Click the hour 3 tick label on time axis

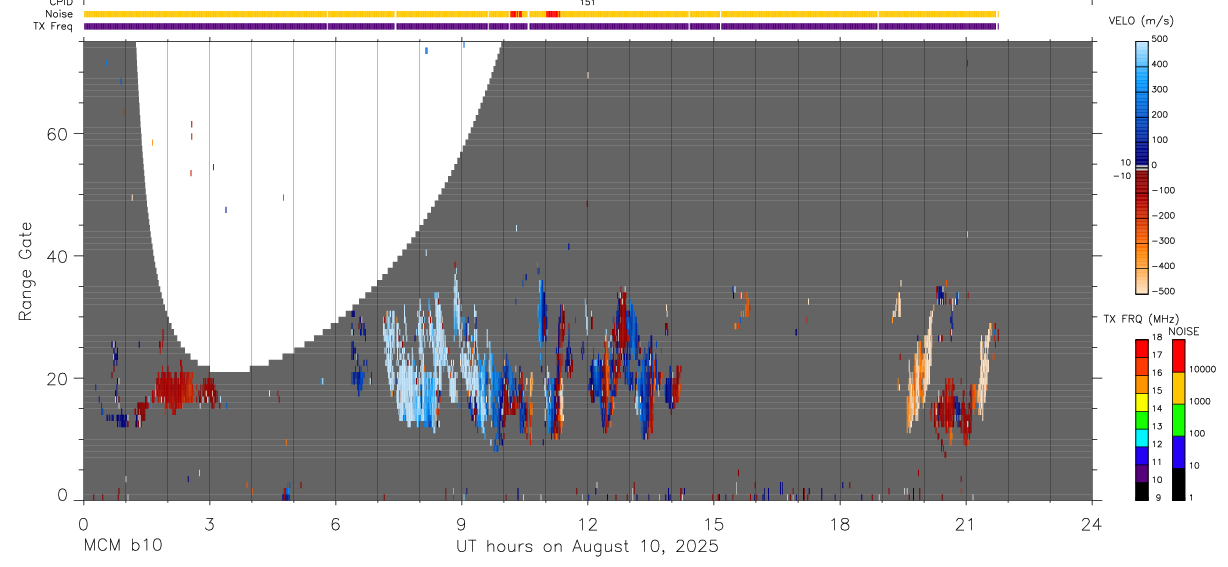[x=209, y=523]
